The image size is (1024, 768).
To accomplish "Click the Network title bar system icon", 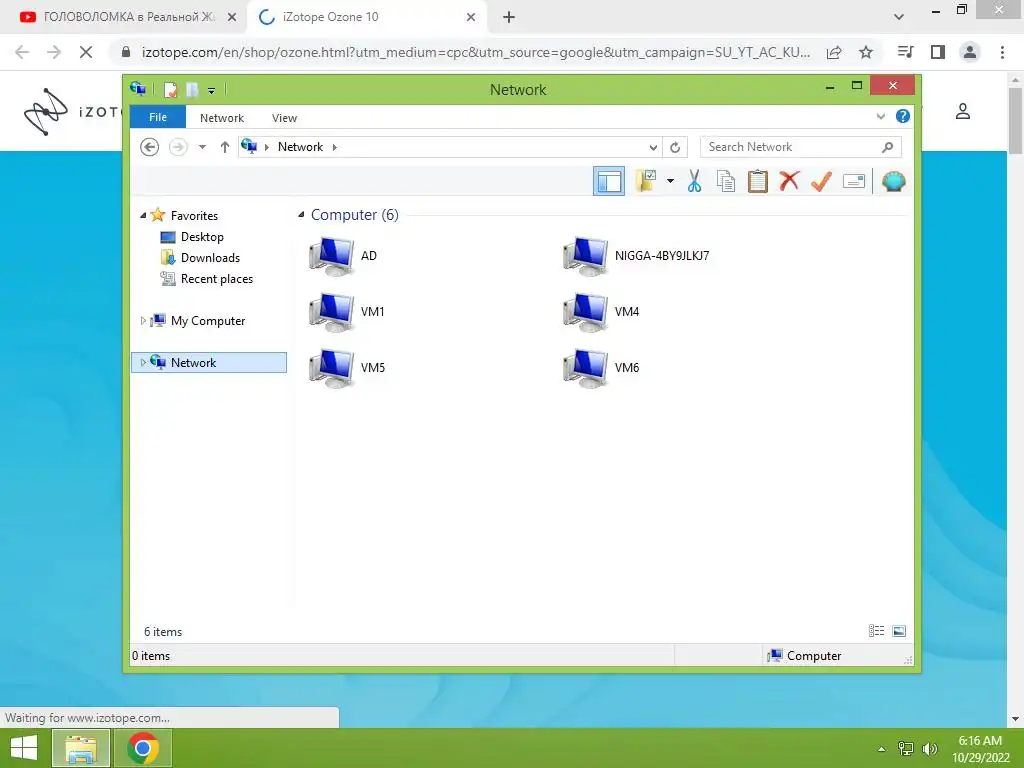I will point(138,89).
